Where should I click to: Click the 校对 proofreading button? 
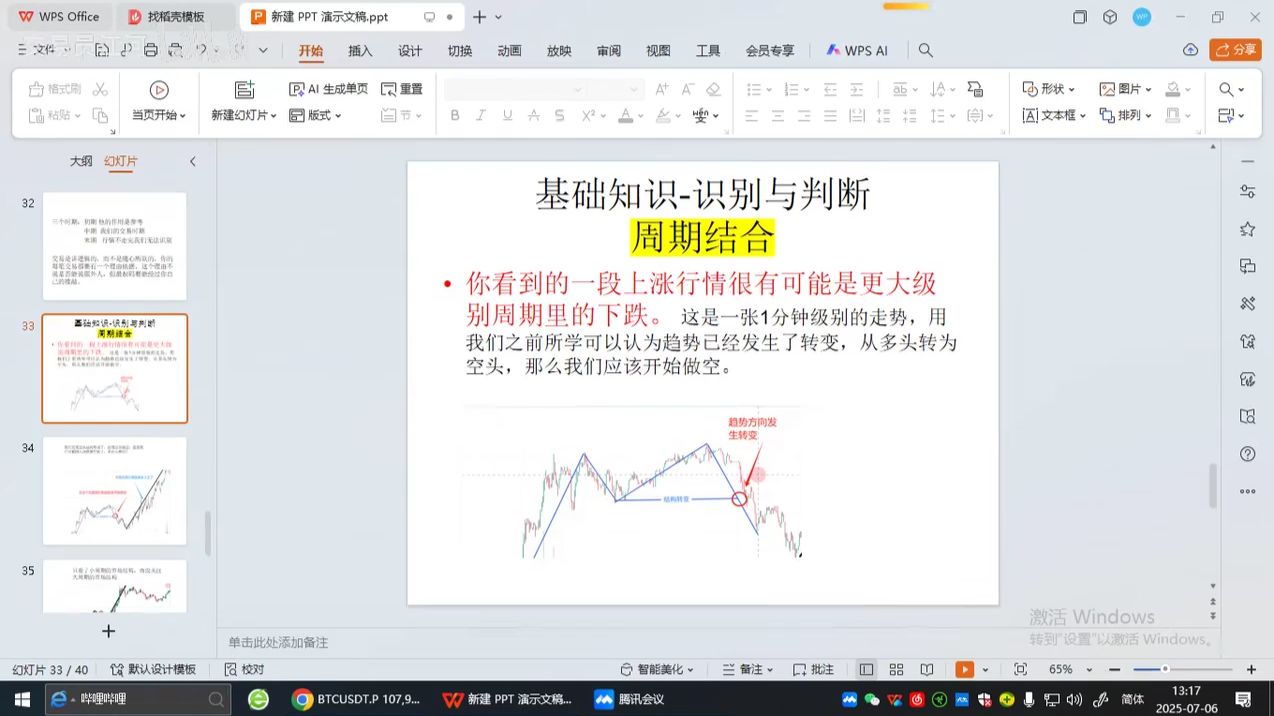244,669
